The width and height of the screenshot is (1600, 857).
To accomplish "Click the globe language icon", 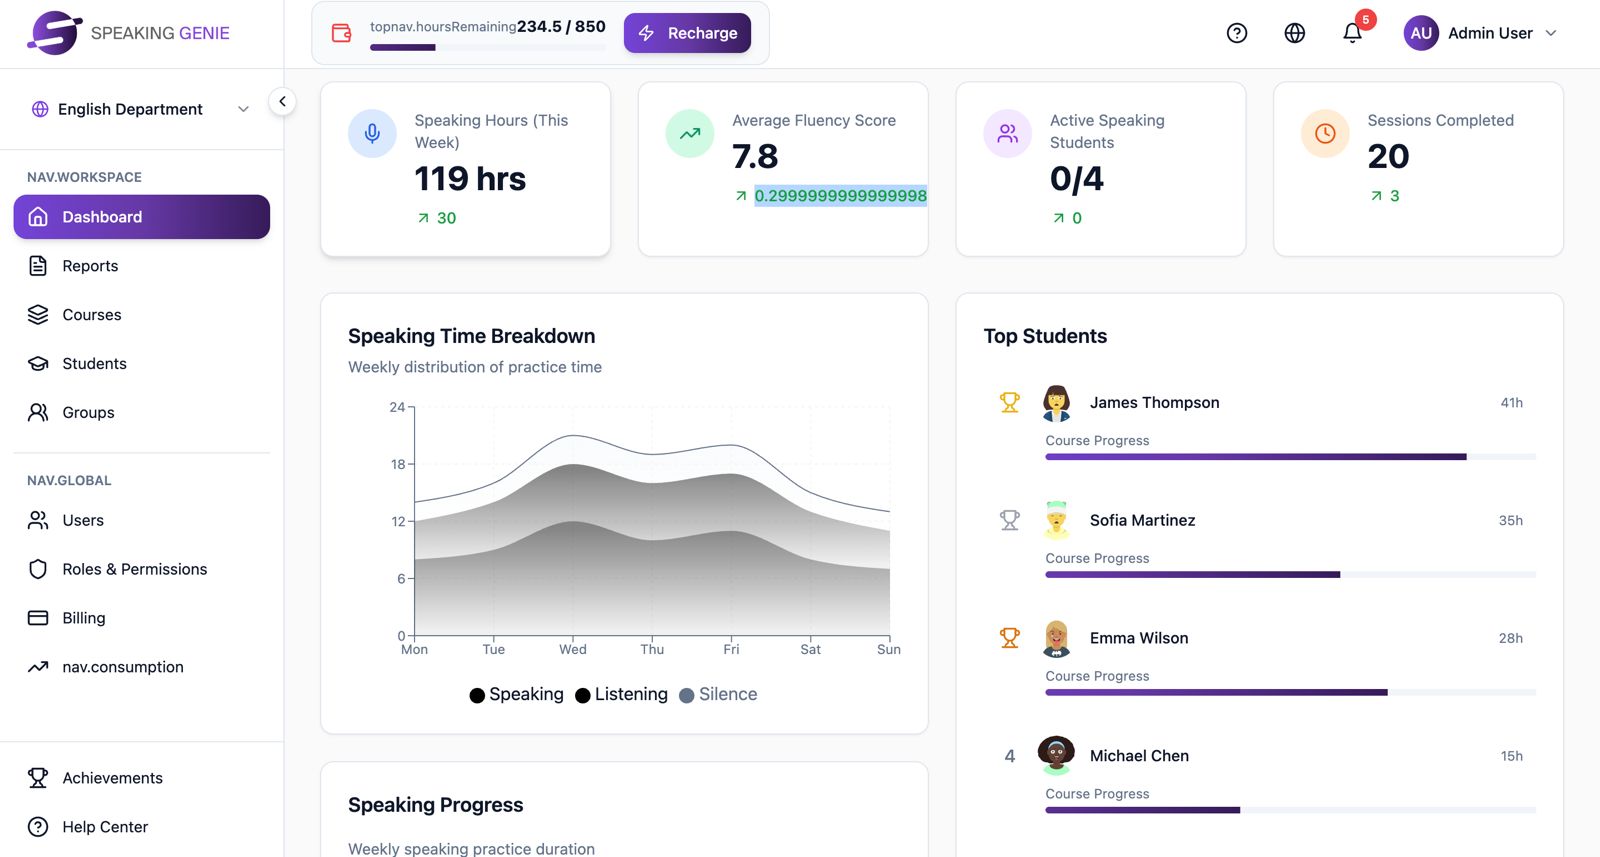I will (x=1295, y=33).
